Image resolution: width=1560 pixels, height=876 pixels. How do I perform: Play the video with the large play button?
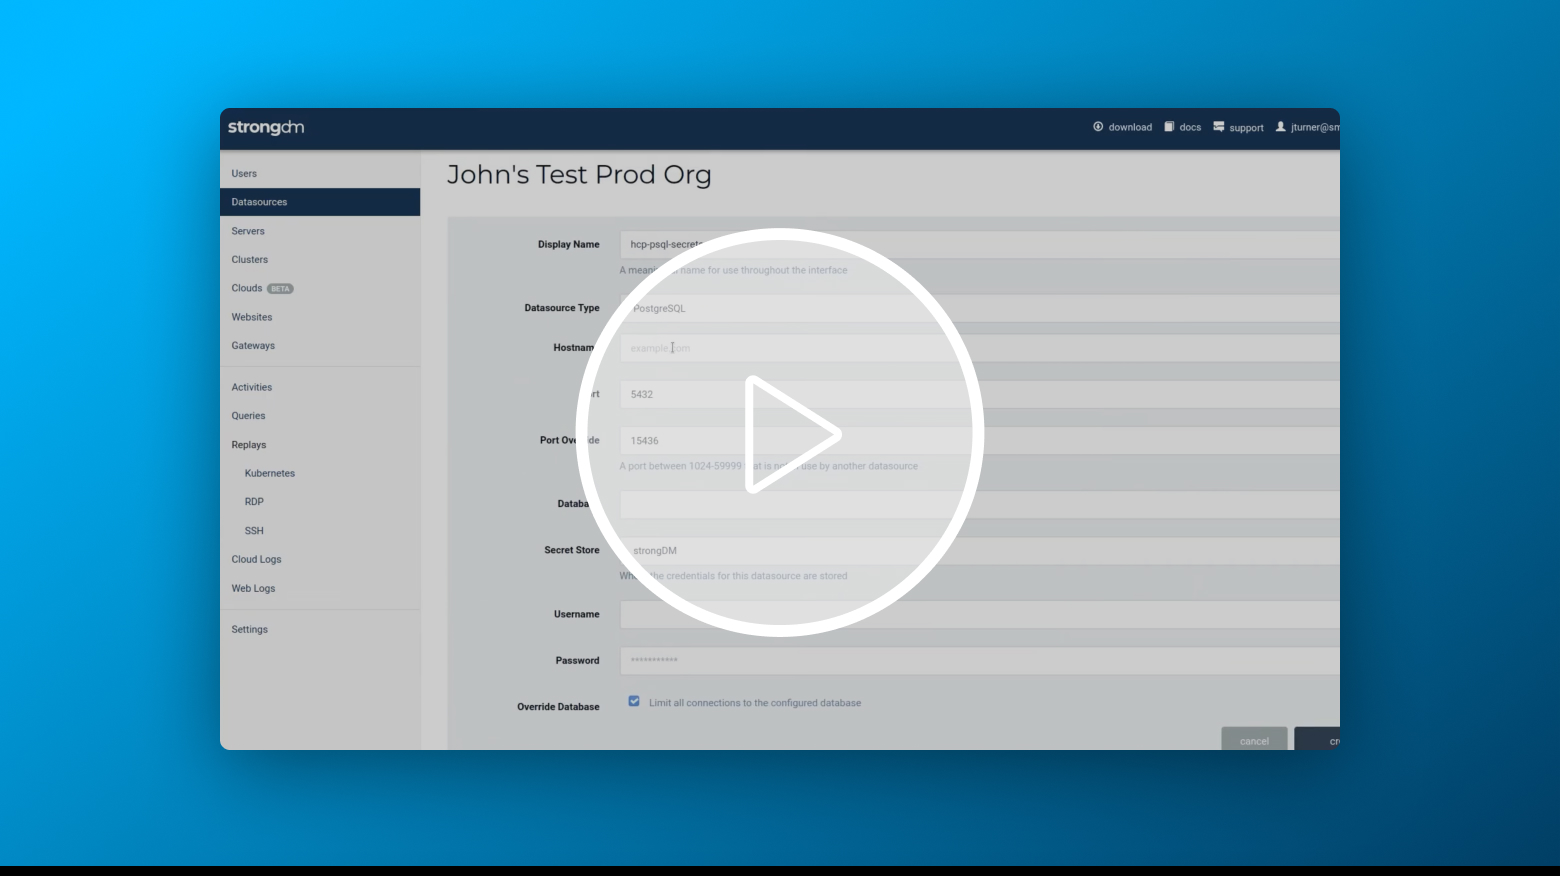coord(780,433)
